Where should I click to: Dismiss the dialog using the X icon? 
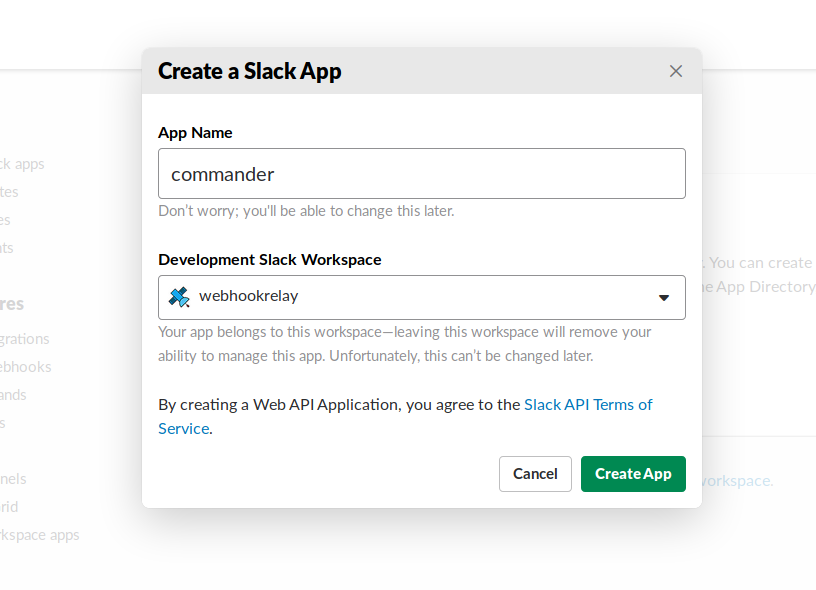[x=675, y=70]
